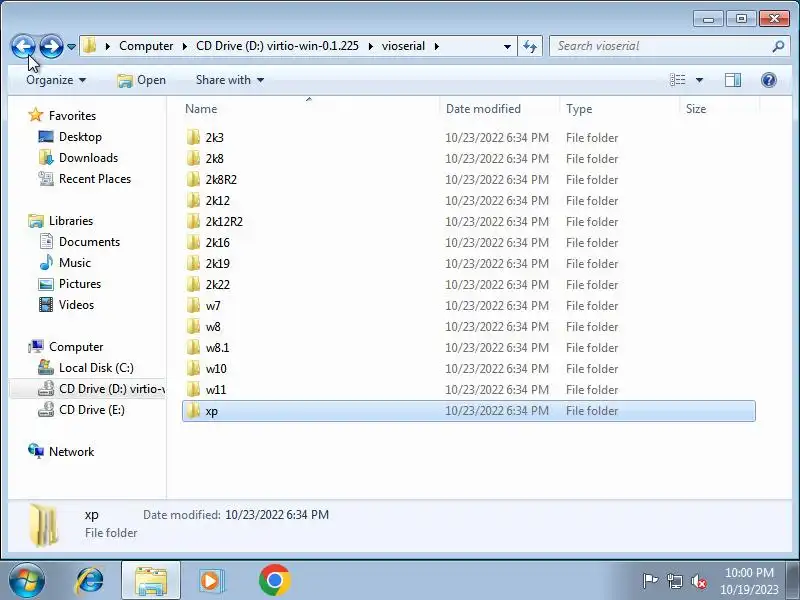Expand the arrow after vioserial in address bar
Image resolution: width=800 pixels, height=600 pixels.
click(x=437, y=46)
